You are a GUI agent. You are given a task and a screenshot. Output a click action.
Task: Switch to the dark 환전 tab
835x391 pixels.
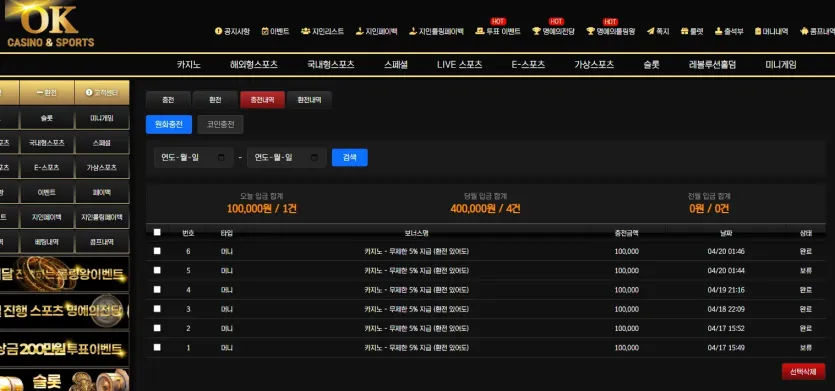click(x=215, y=100)
